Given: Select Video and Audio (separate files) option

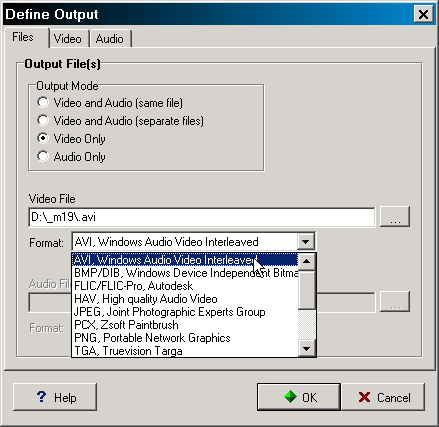Looking at the screenshot, I should 121,121.
